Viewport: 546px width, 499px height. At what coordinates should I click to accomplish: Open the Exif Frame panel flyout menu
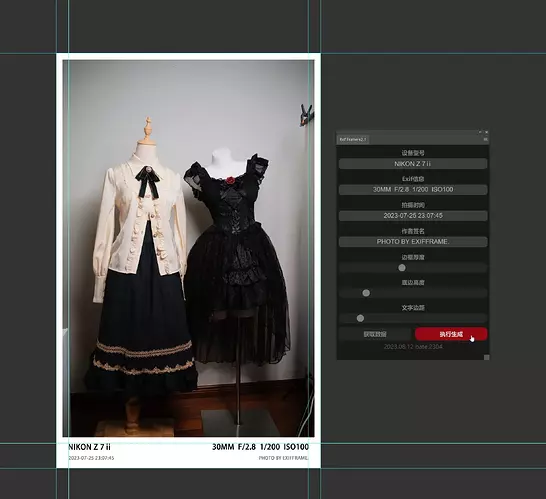tap(485, 139)
